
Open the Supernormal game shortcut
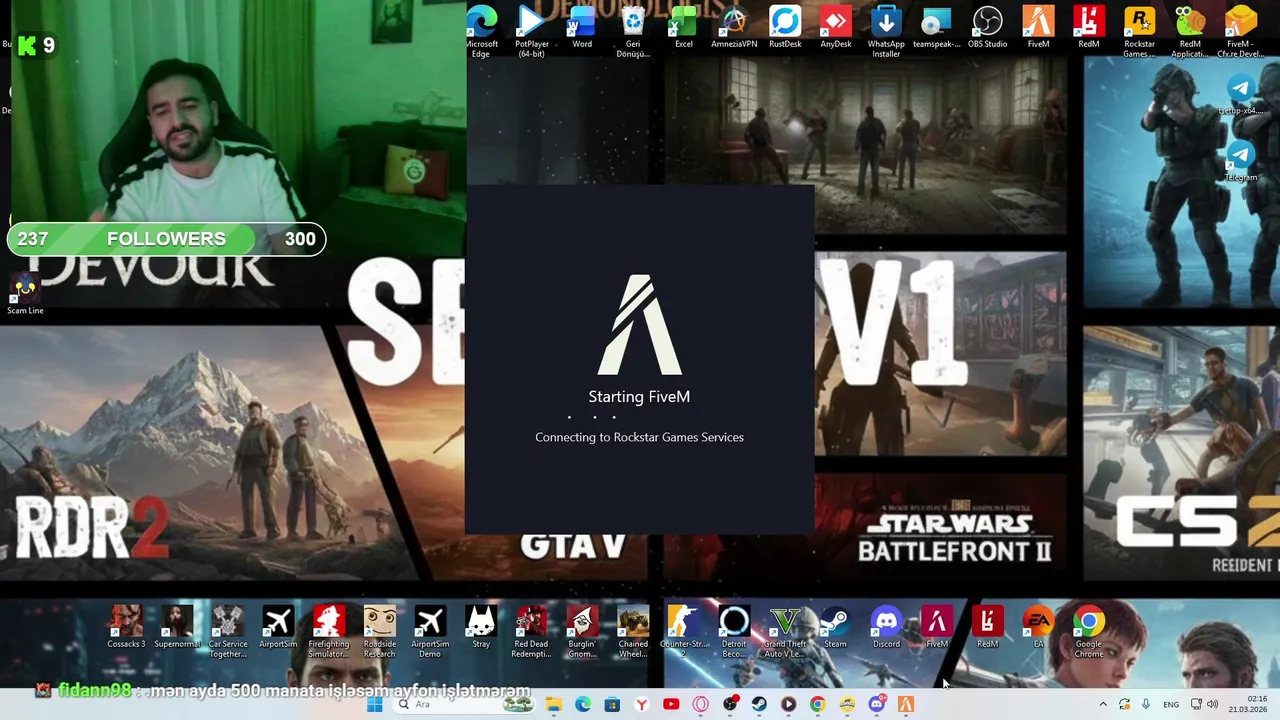[177, 627]
